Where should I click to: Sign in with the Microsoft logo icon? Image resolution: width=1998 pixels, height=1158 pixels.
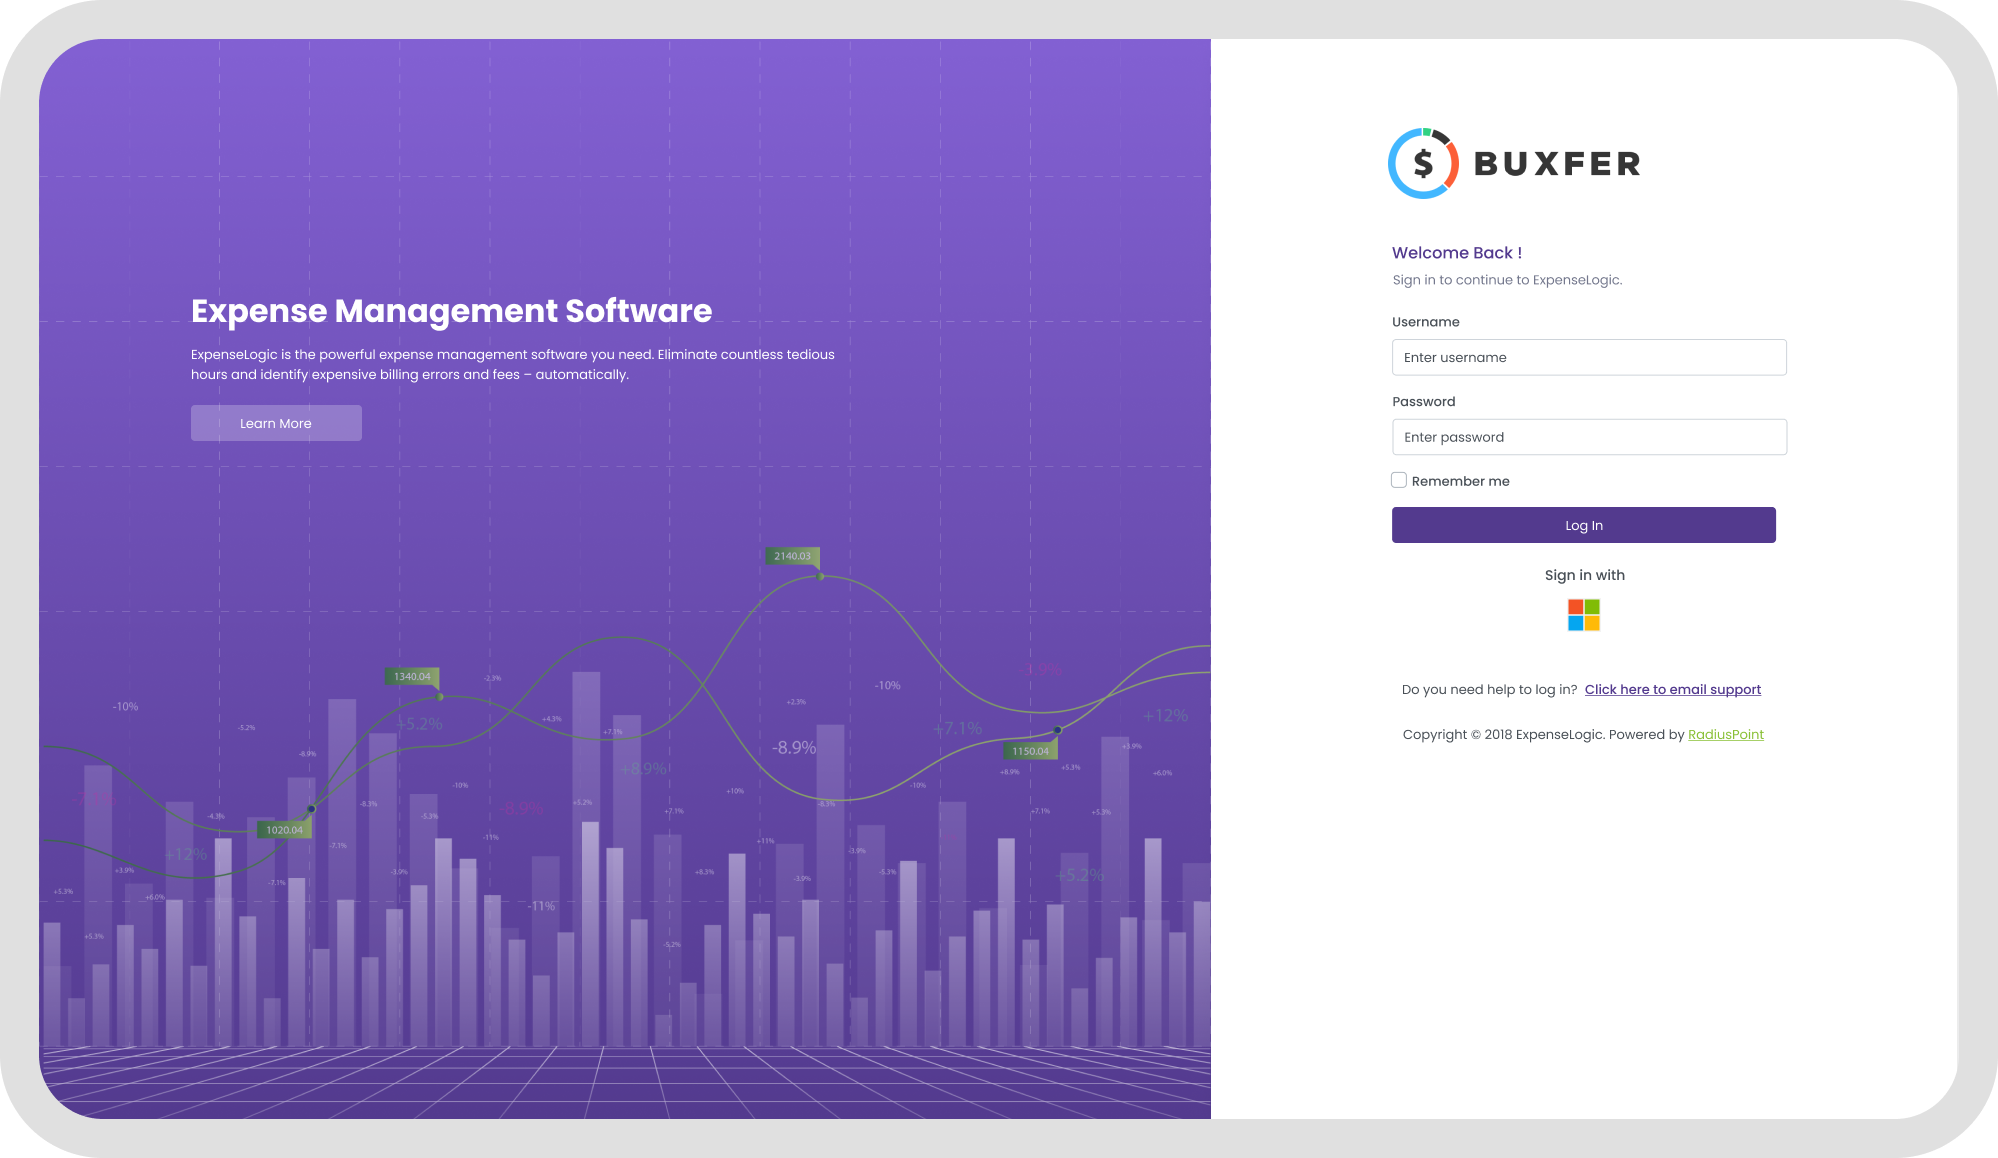[1583, 615]
